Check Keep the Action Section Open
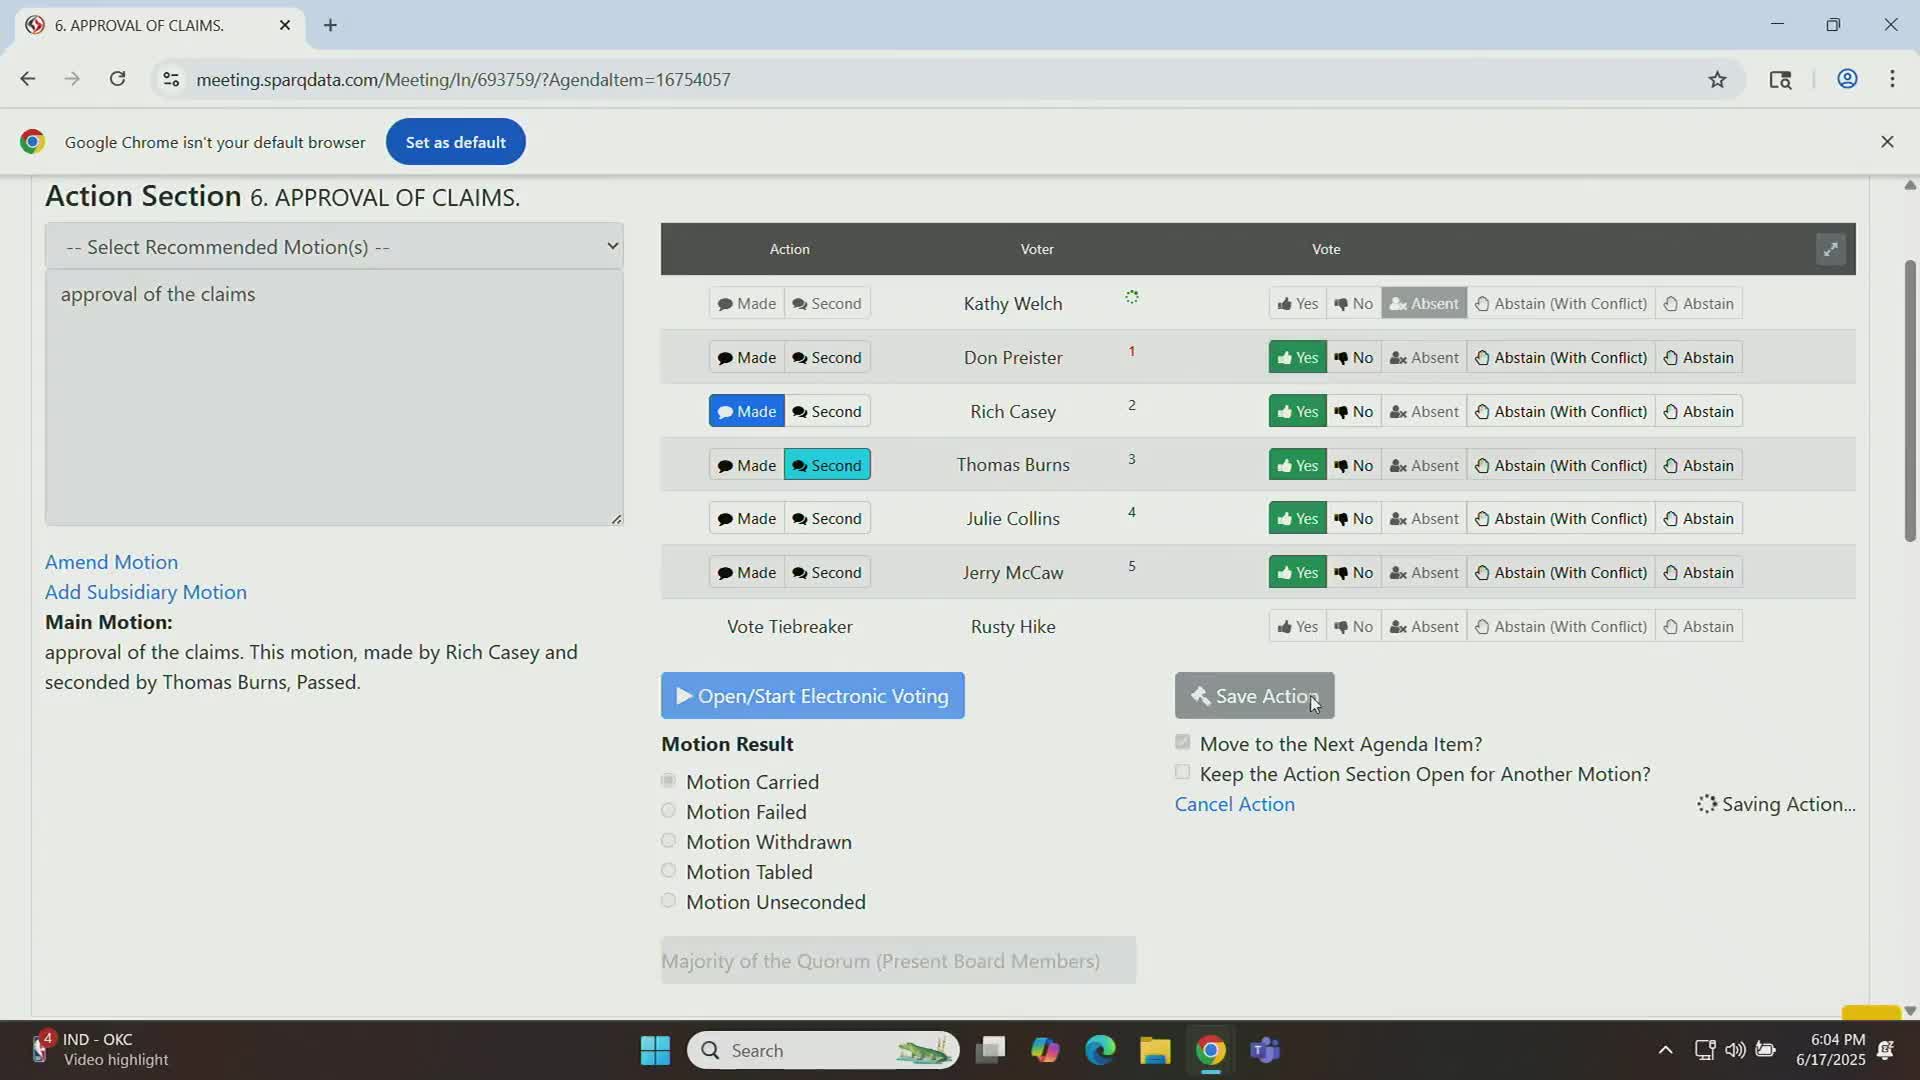1920x1080 pixels. coord(1183,772)
